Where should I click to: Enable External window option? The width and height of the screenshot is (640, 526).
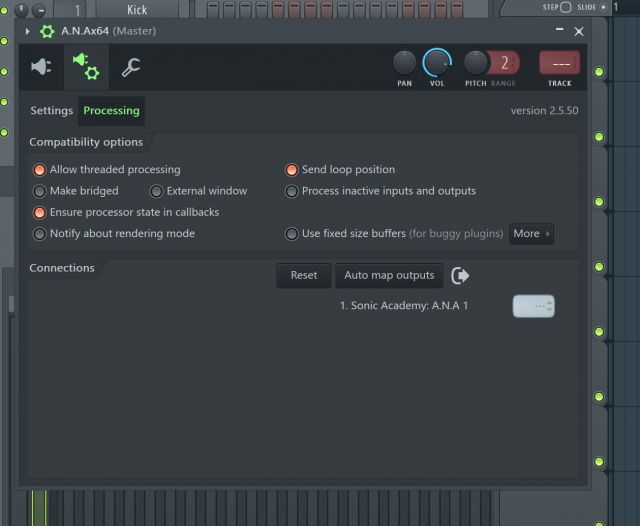198,191
